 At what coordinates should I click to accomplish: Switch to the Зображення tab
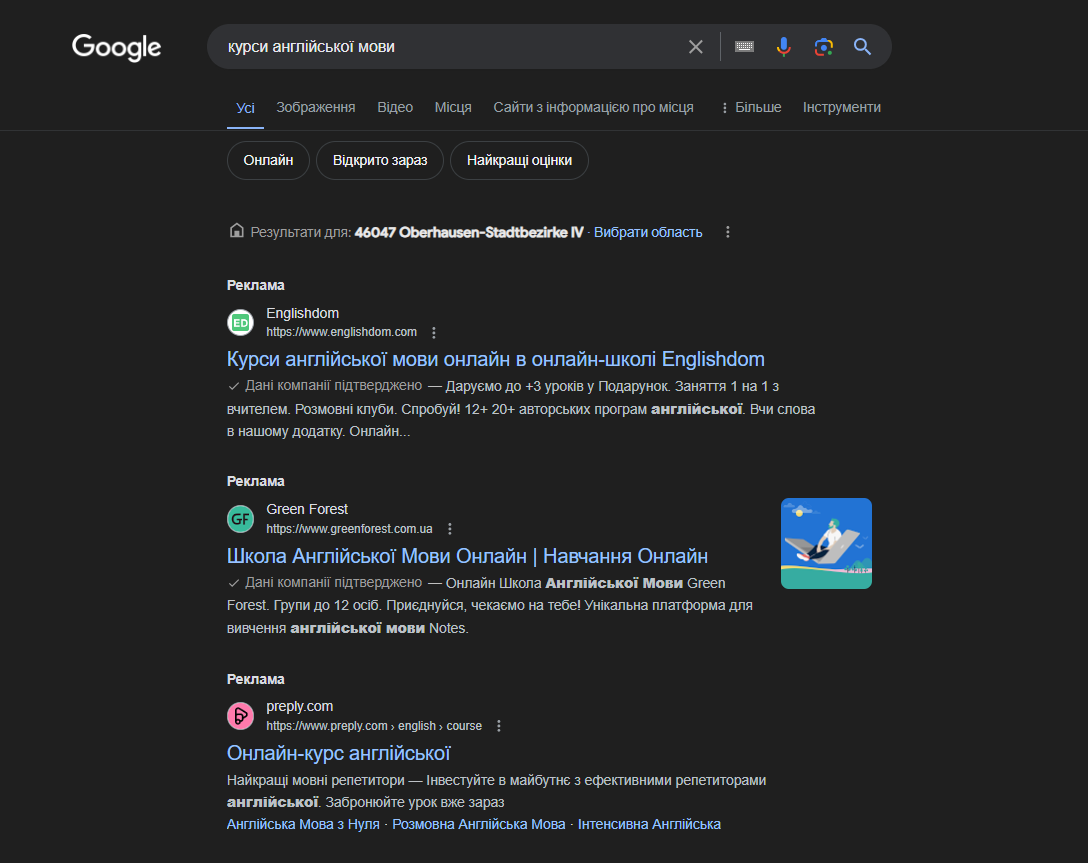pyautogui.click(x=316, y=108)
